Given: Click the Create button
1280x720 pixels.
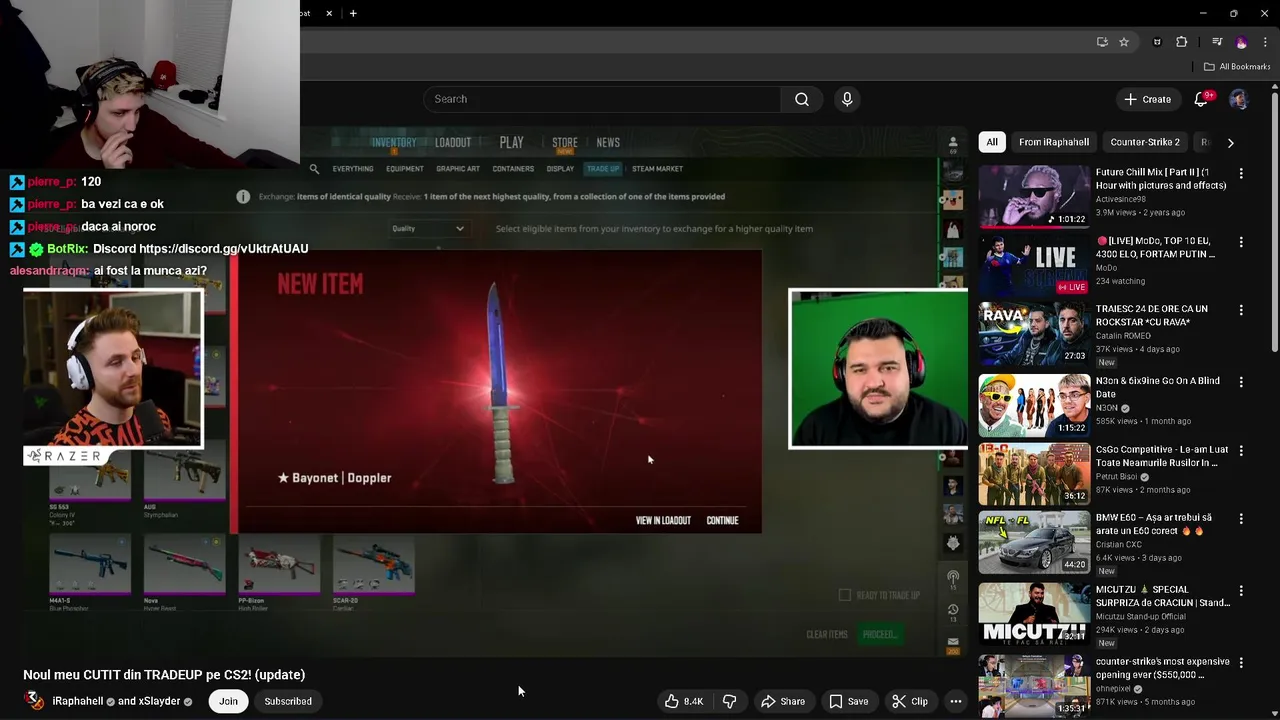Looking at the screenshot, I should tap(1147, 99).
